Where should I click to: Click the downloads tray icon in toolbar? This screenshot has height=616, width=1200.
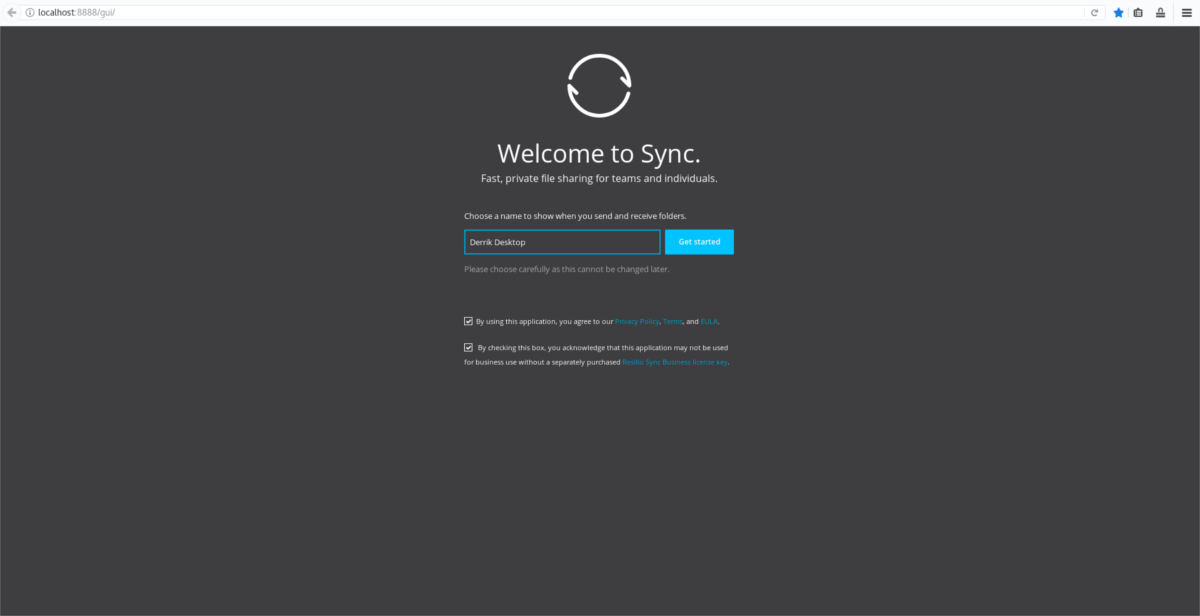1160,12
